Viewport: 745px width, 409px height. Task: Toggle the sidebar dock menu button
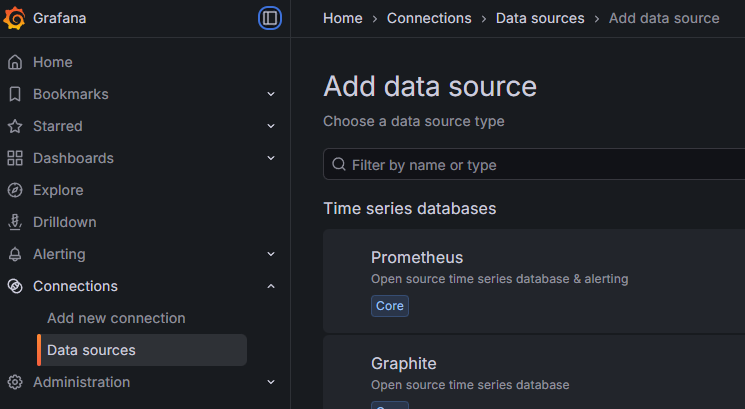click(270, 18)
